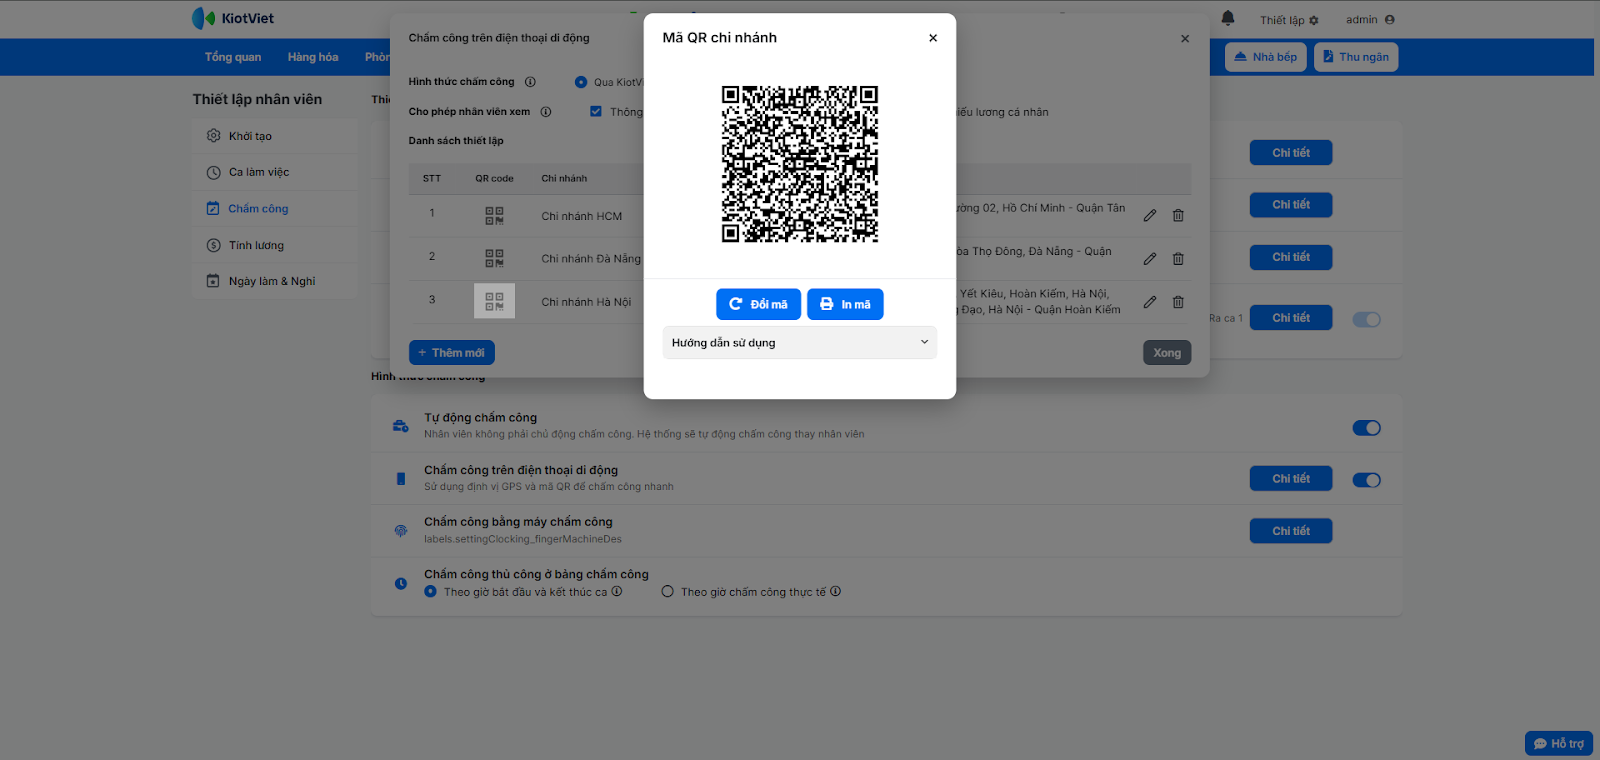The height and width of the screenshot is (760, 1600).
Task: Click the Chi nhánh Đà Nẵng name
Action: [591, 259]
